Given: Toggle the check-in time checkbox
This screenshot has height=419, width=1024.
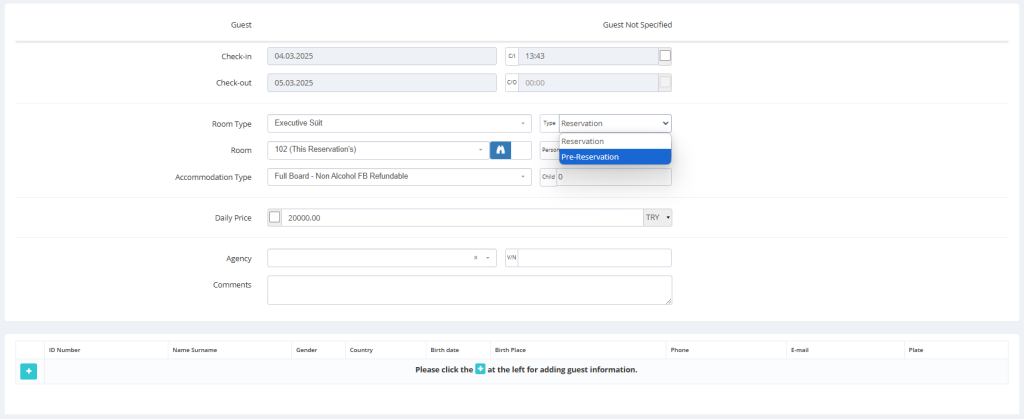Looking at the screenshot, I should click(665, 56).
